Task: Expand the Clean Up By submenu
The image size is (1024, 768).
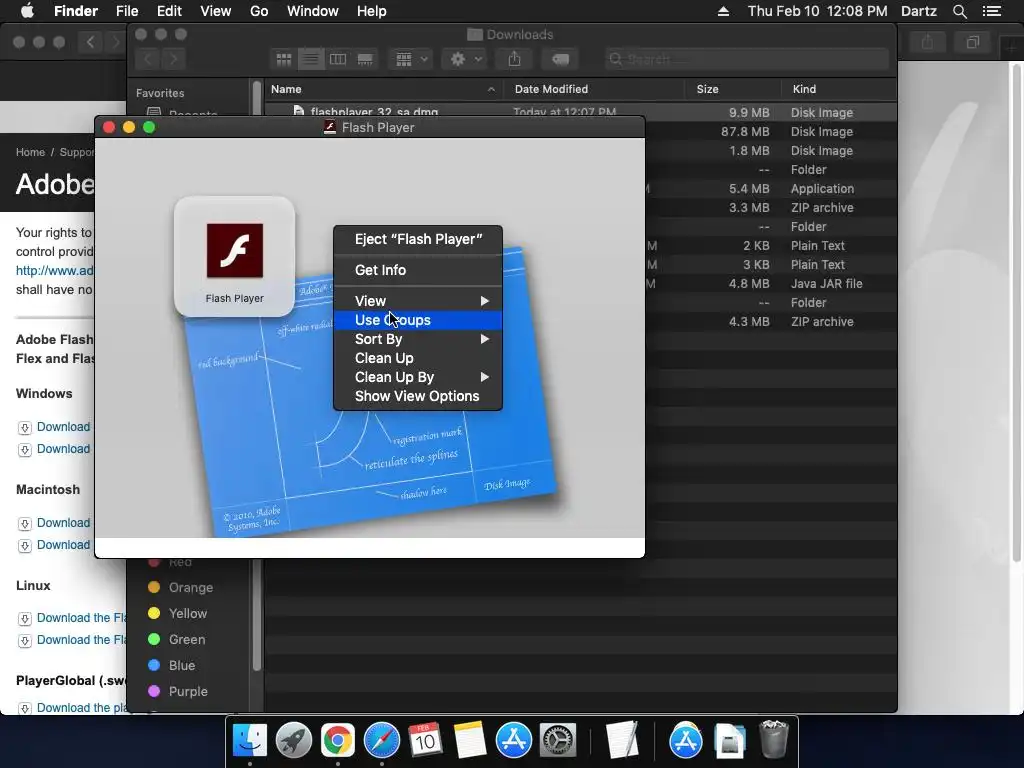Action: pos(418,377)
